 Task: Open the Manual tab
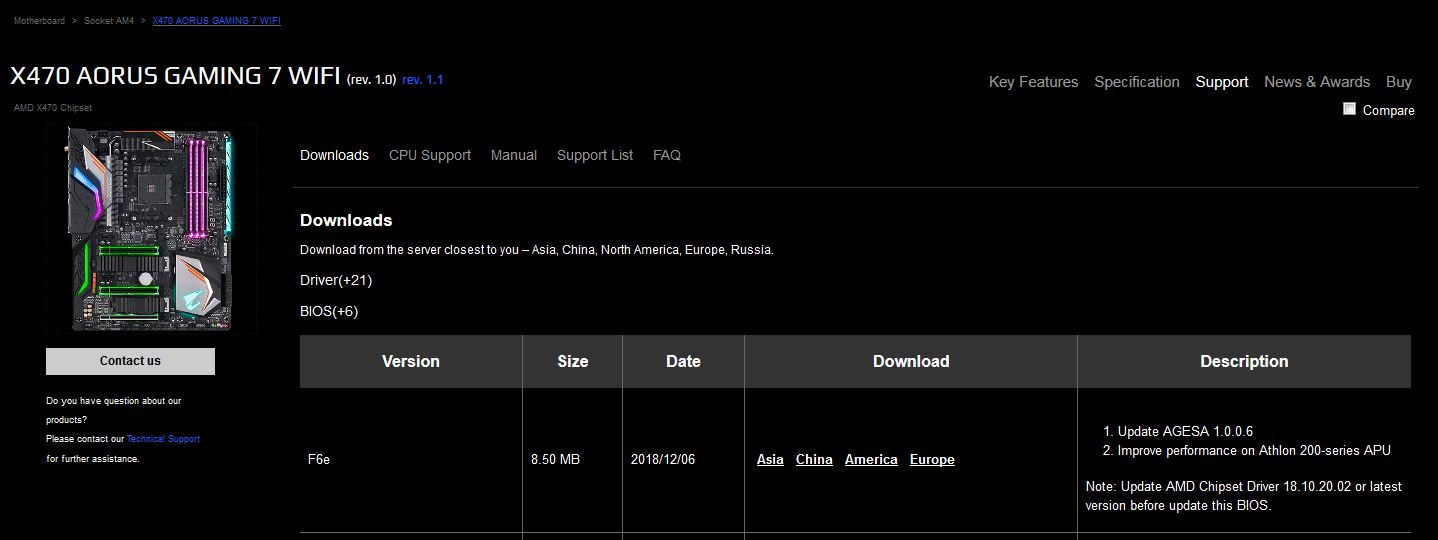pos(514,155)
